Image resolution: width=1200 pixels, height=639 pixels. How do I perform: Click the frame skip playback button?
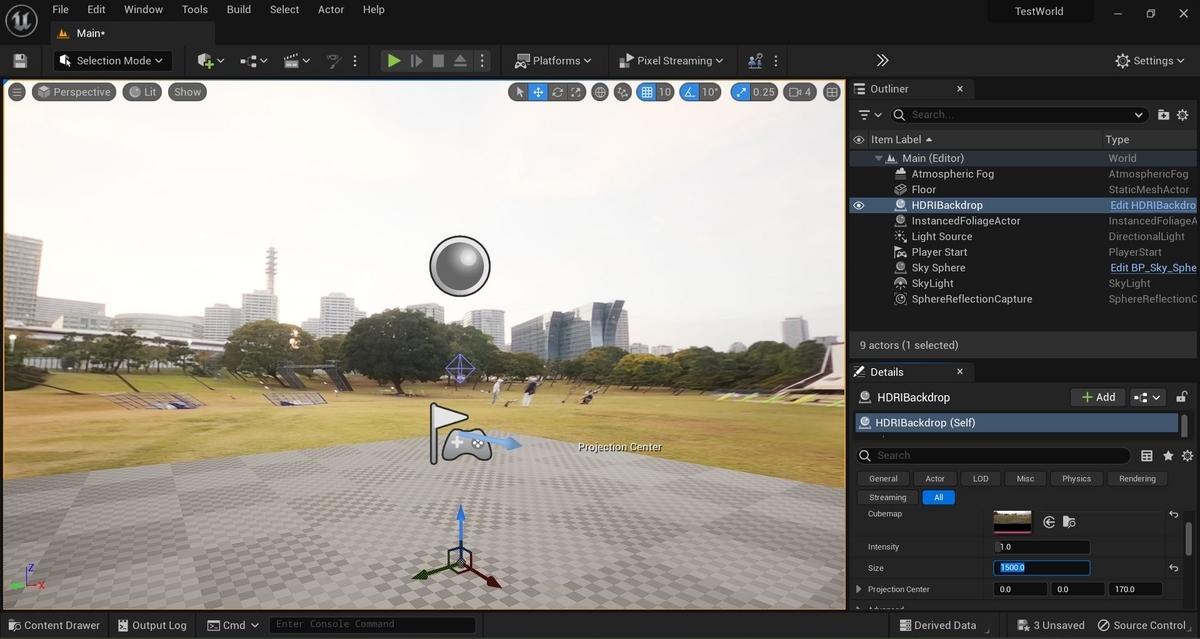click(417, 61)
